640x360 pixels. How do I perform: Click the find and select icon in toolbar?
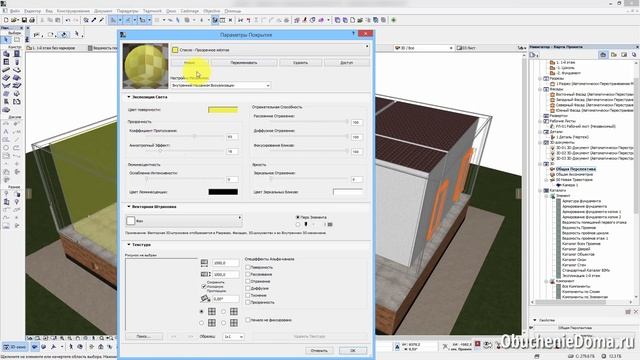(86, 20)
